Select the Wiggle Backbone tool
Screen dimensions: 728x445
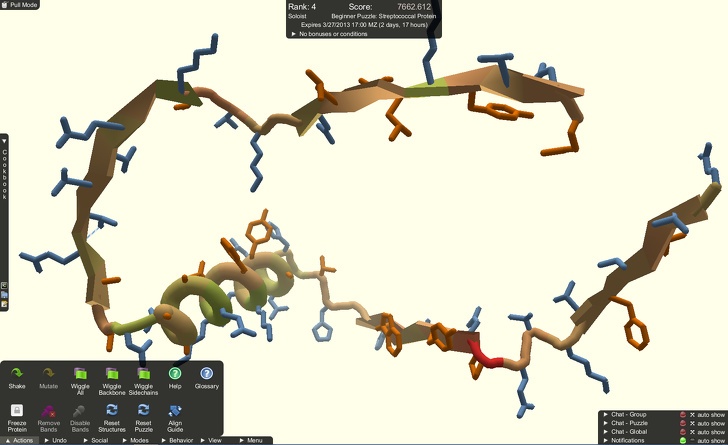click(x=111, y=373)
